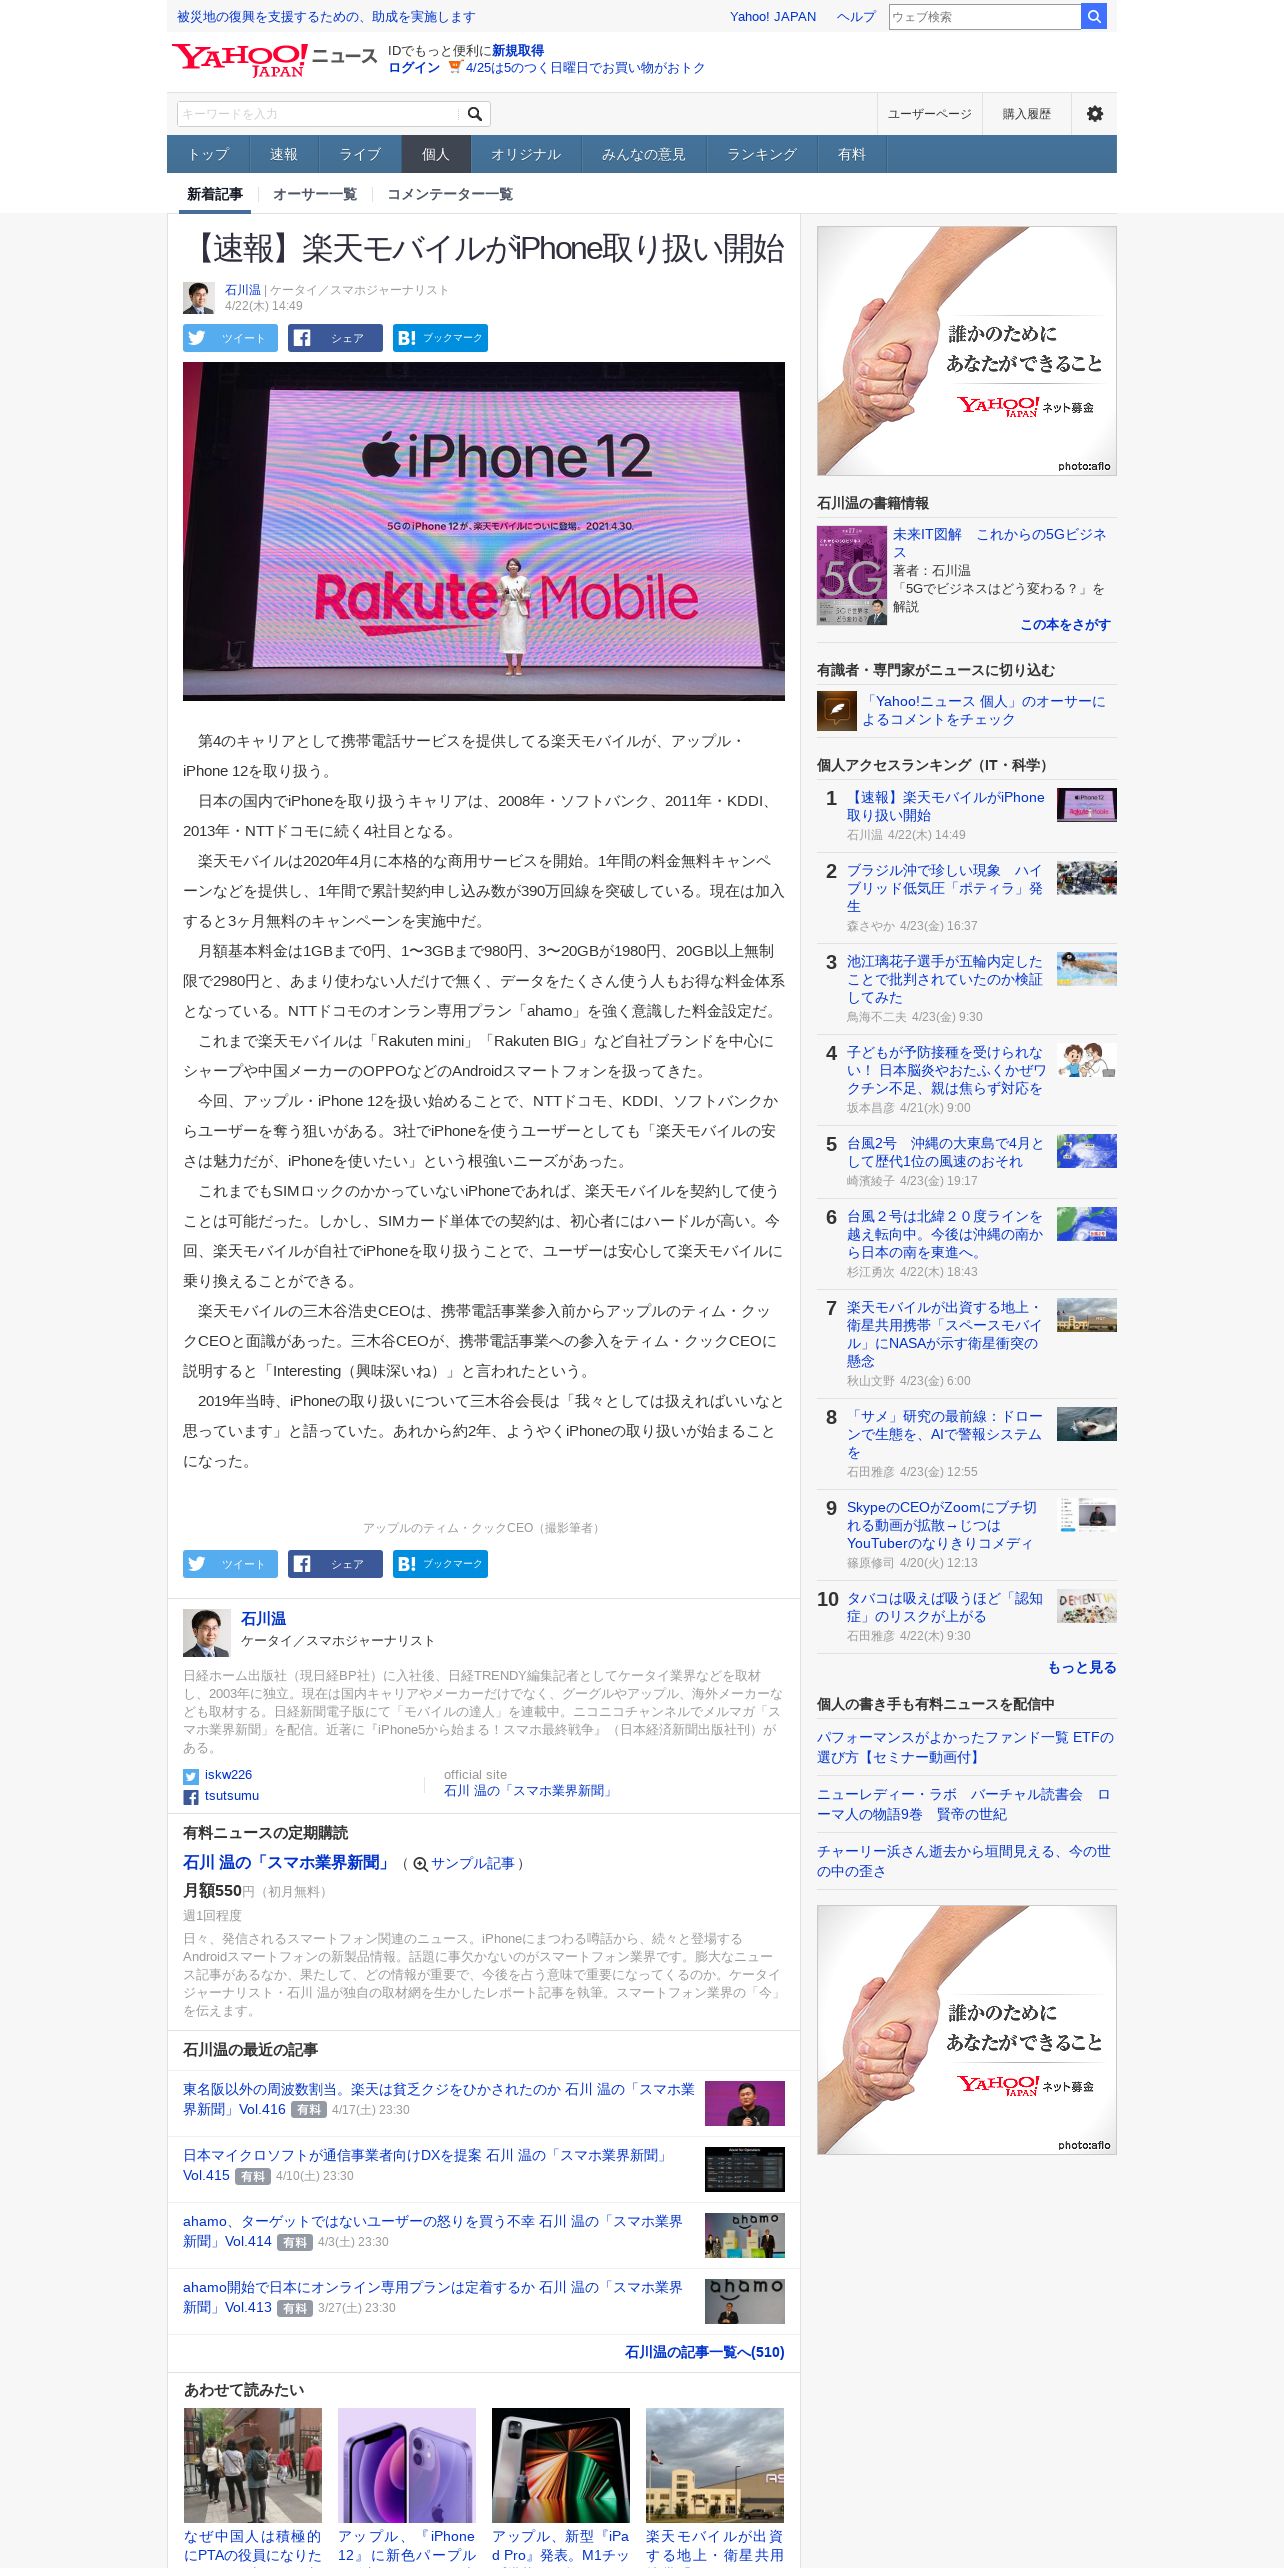Screen dimensions: 1284x2568
Task: Open パフォーマンスがよかったファンド一覧 link
Action: (x=965, y=1747)
